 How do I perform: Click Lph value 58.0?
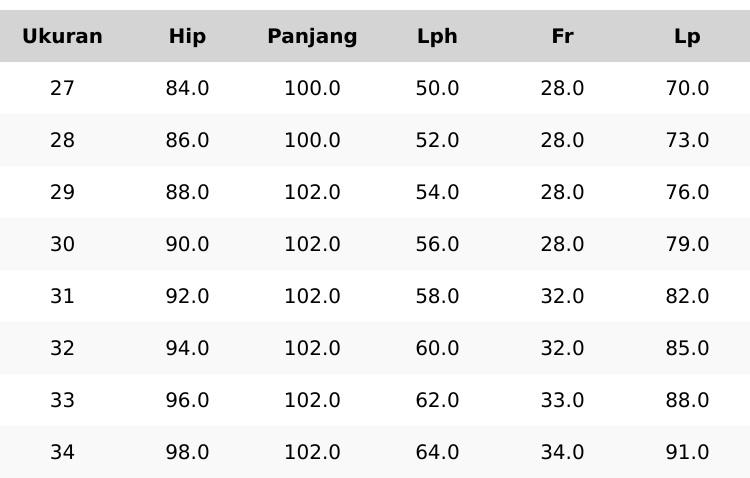click(437, 297)
